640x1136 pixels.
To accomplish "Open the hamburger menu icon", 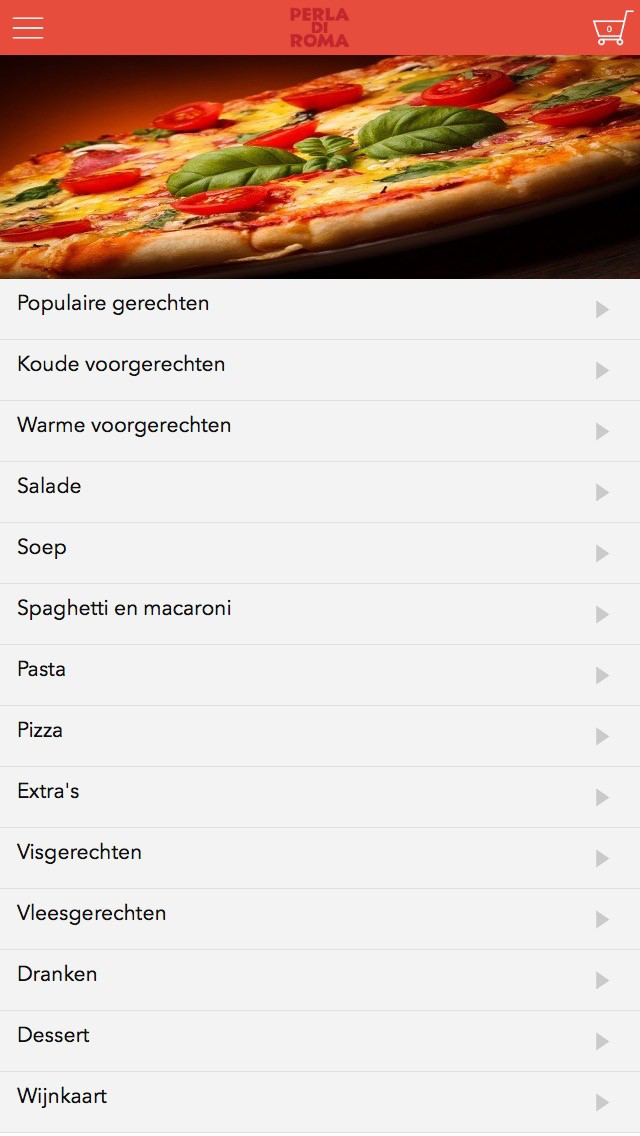I will click(x=28, y=28).
